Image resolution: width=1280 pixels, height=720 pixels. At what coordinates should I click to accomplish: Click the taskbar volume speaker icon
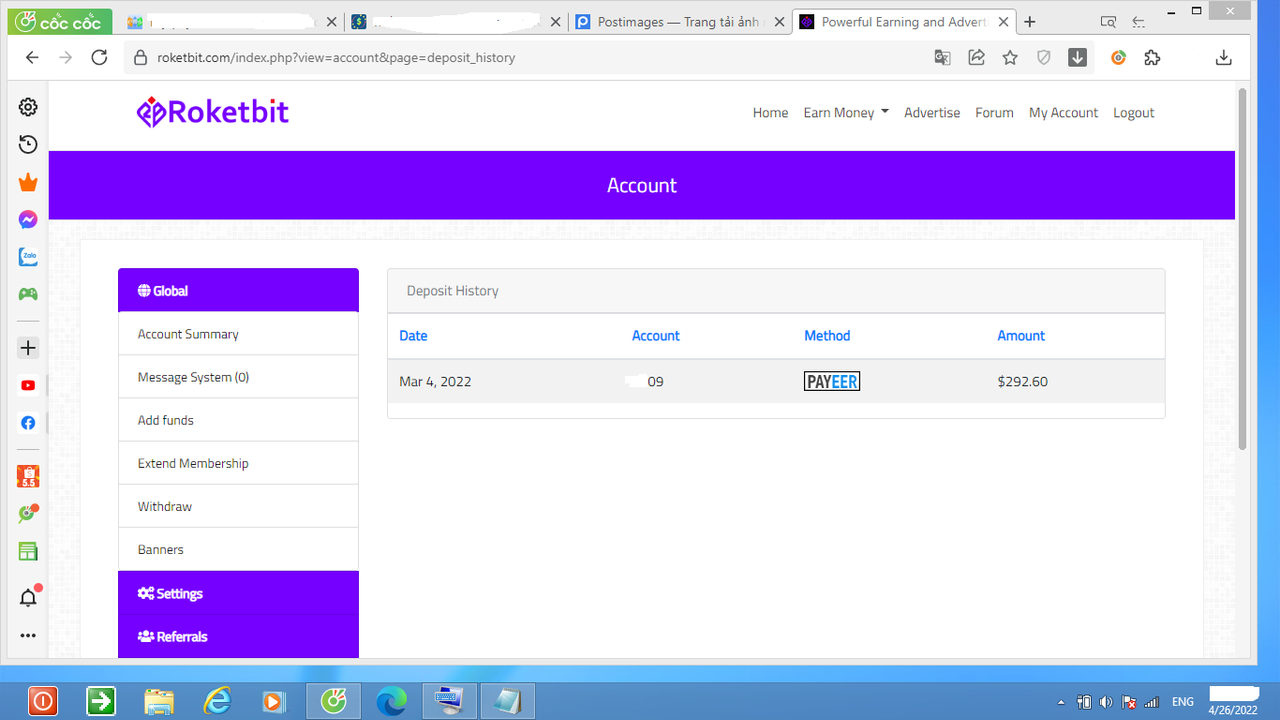[1106, 702]
